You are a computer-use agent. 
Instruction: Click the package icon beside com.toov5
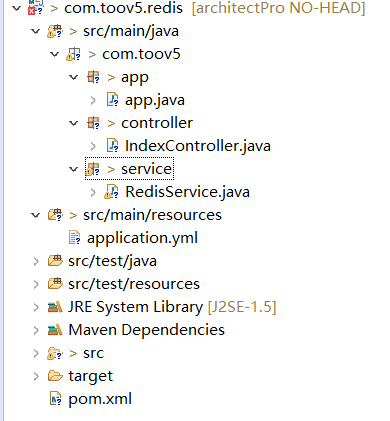click(x=74, y=54)
